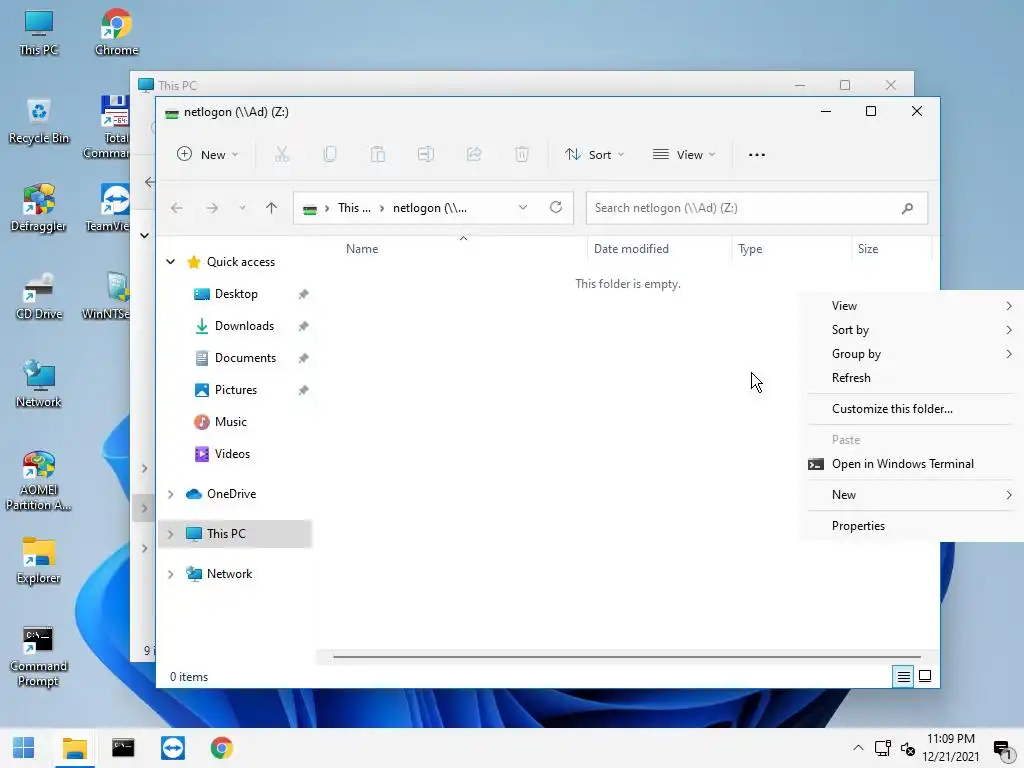Switch to large icons view in status bar
1024x768 pixels.
click(925, 676)
